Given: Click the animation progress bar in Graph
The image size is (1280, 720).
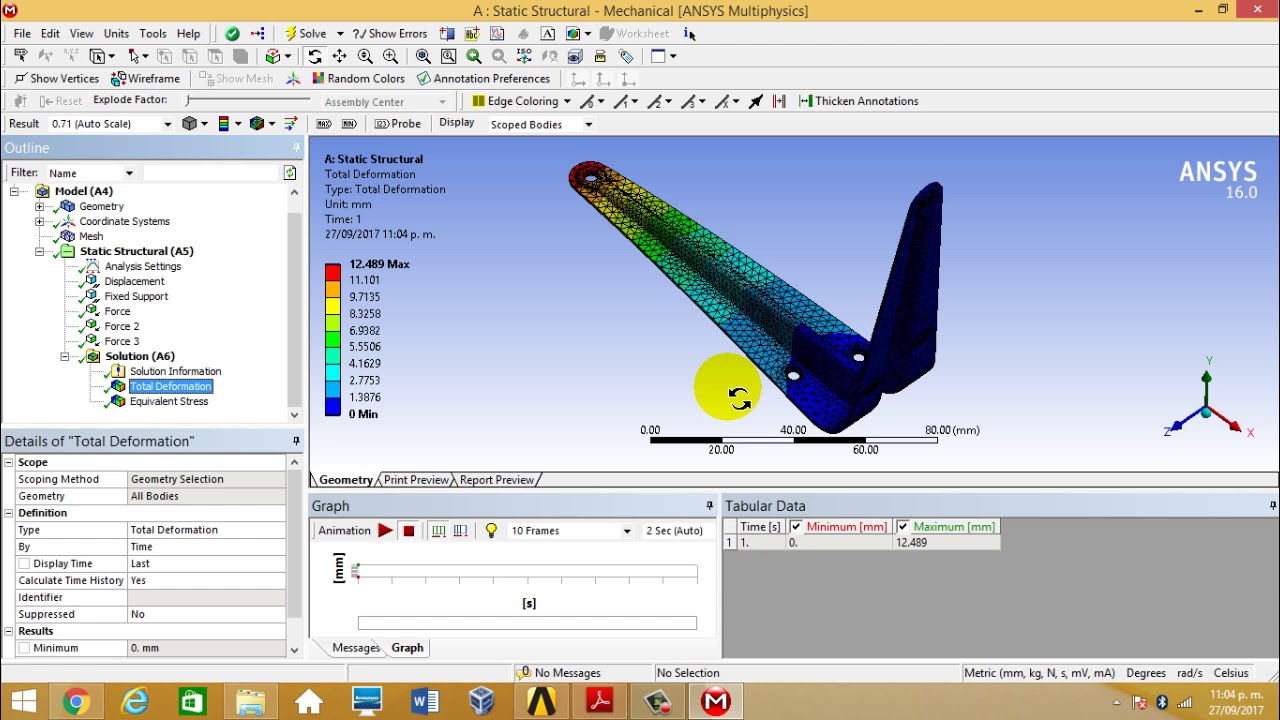Looking at the screenshot, I should click(x=527, y=624).
